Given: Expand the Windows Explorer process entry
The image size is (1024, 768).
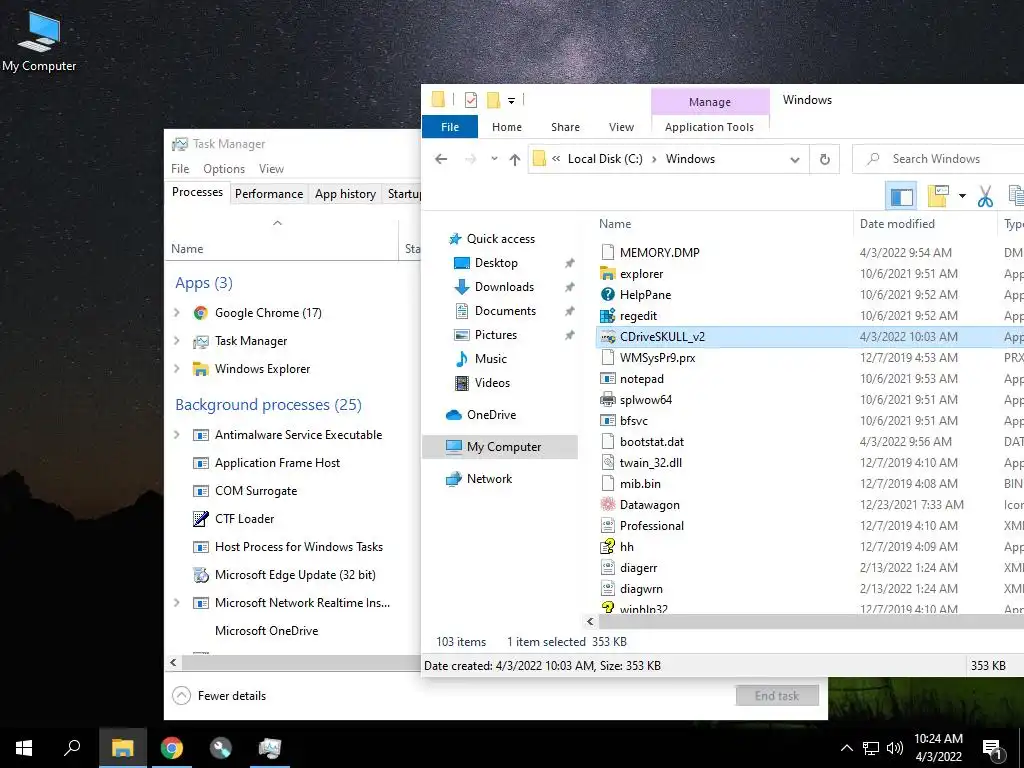Looking at the screenshot, I should 176,369.
